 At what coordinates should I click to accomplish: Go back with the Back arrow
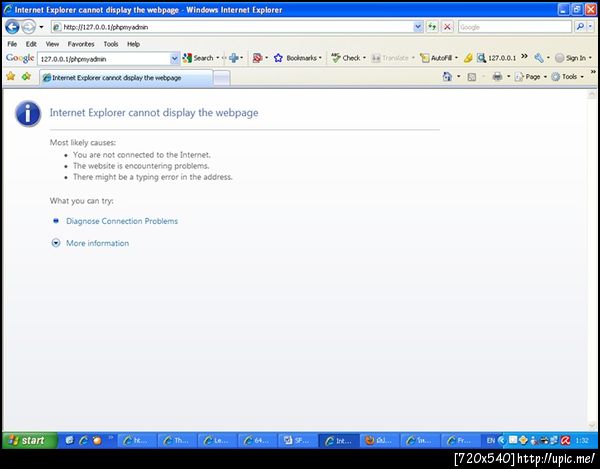tap(13, 27)
